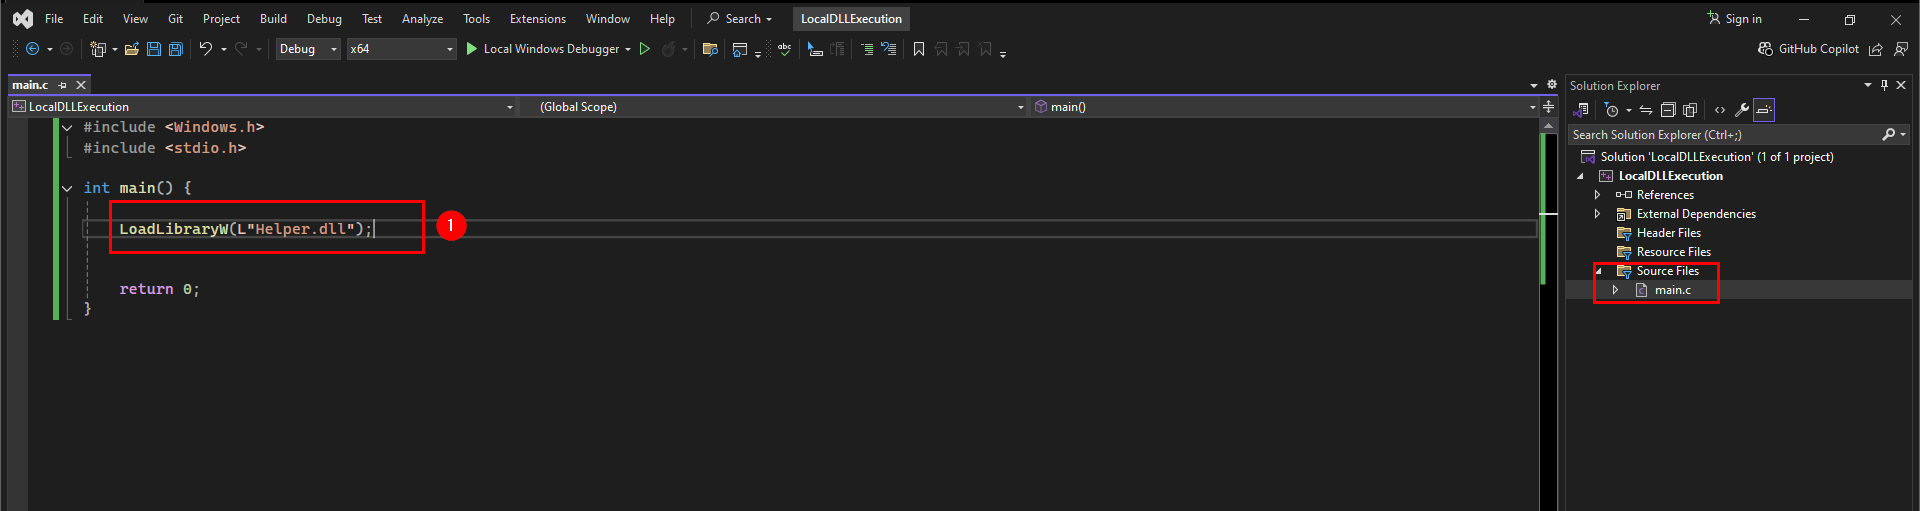This screenshot has height=511, width=1920.
Task: Open the Git menu
Action: click(175, 19)
